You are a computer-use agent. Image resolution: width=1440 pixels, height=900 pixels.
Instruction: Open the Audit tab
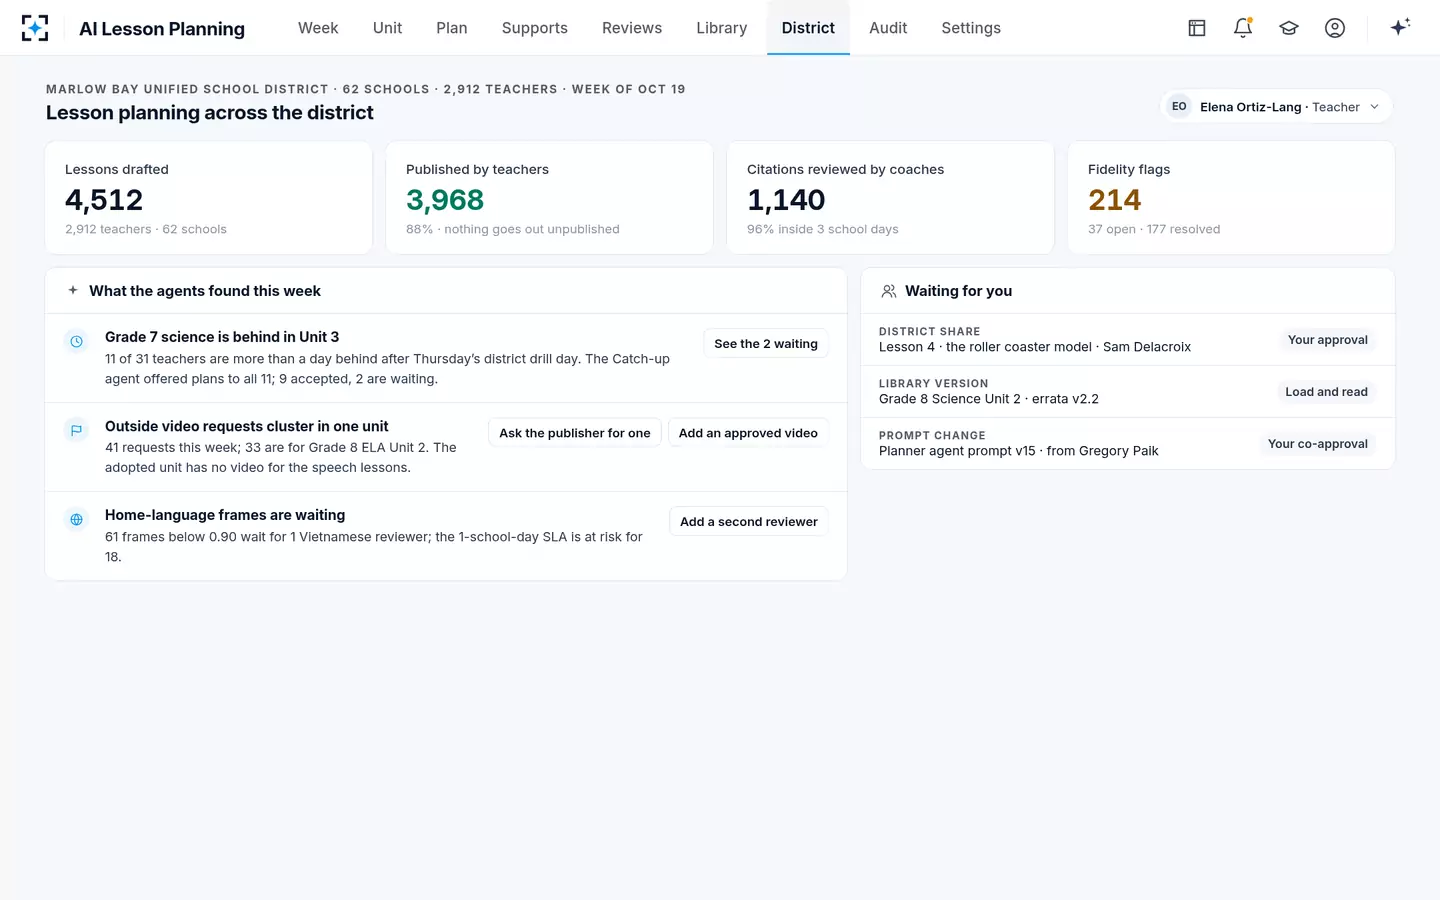click(888, 28)
